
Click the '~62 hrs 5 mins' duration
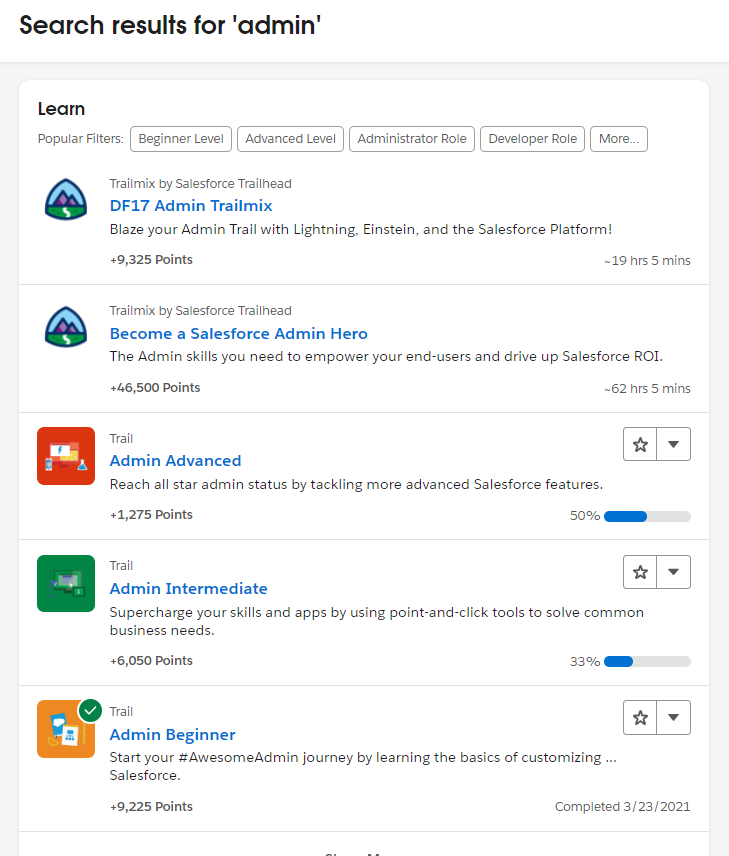[x=647, y=389]
